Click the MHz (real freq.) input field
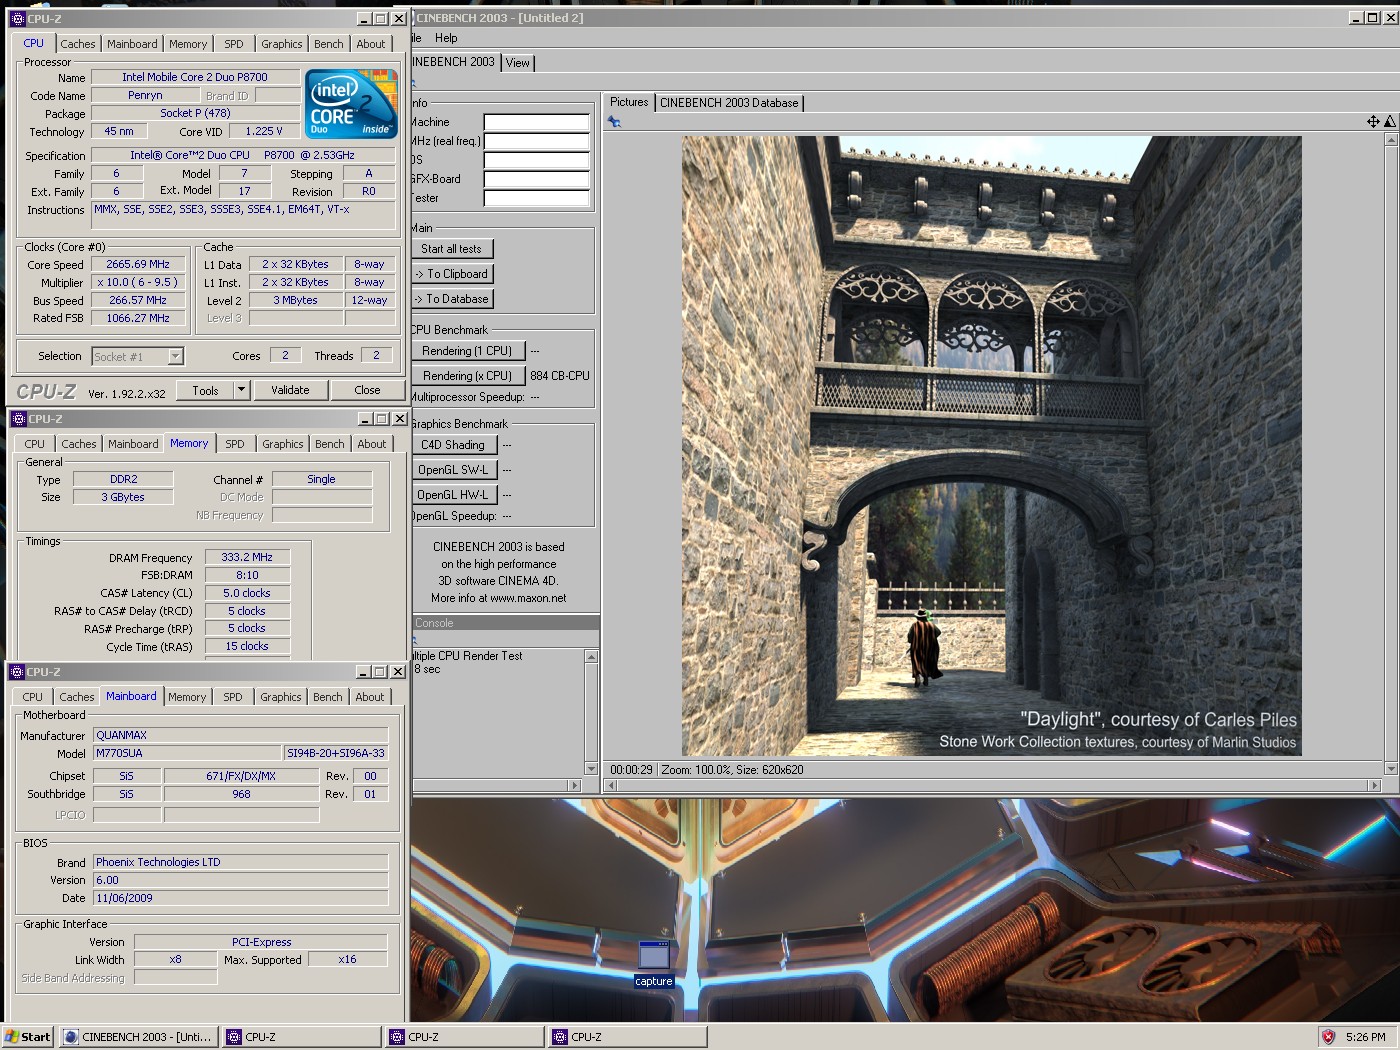The image size is (1400, 1050). point(537,141)
